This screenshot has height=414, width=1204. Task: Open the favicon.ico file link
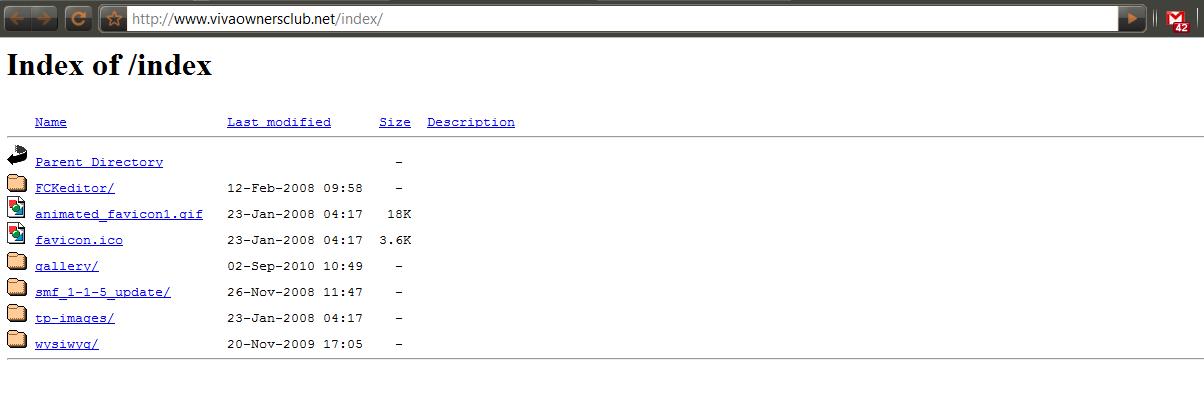[x=79, y=240]
